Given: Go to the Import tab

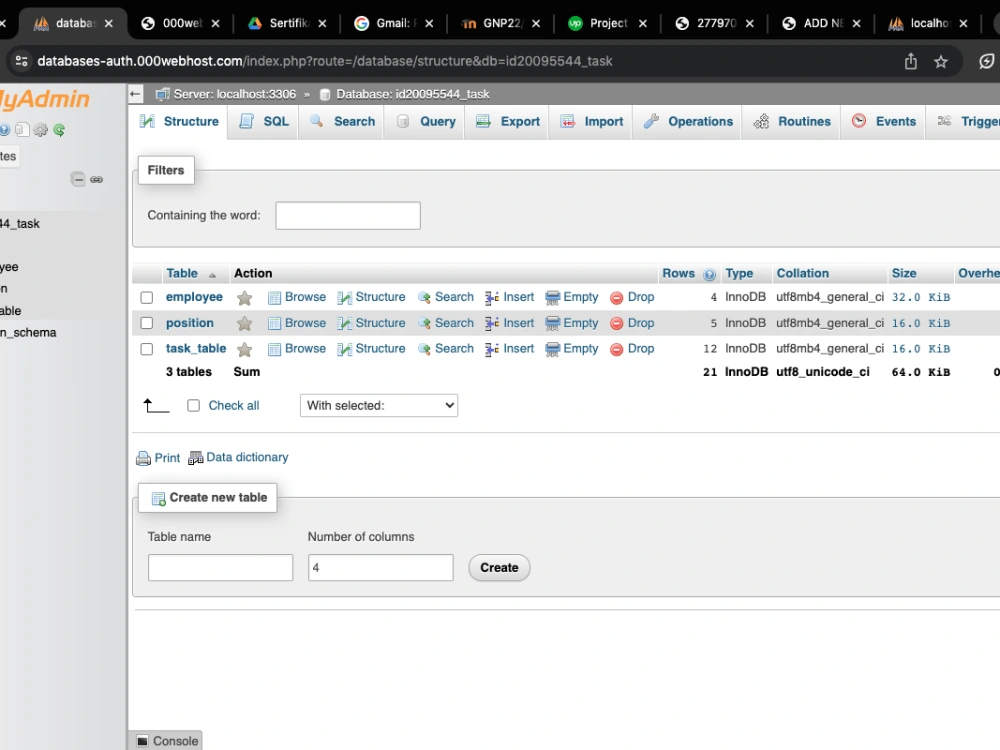Looking at the screenshot, I should (x=591, y=122).
